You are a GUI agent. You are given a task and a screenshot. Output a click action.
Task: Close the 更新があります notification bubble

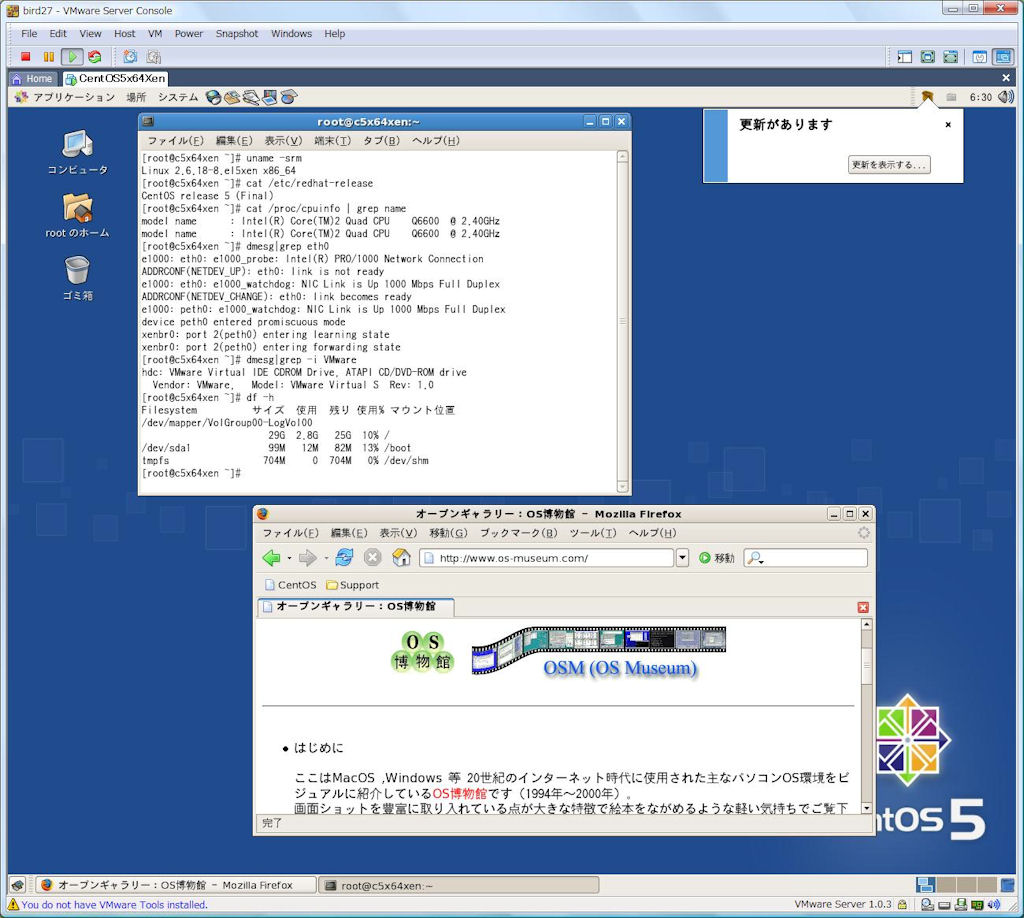948,124
